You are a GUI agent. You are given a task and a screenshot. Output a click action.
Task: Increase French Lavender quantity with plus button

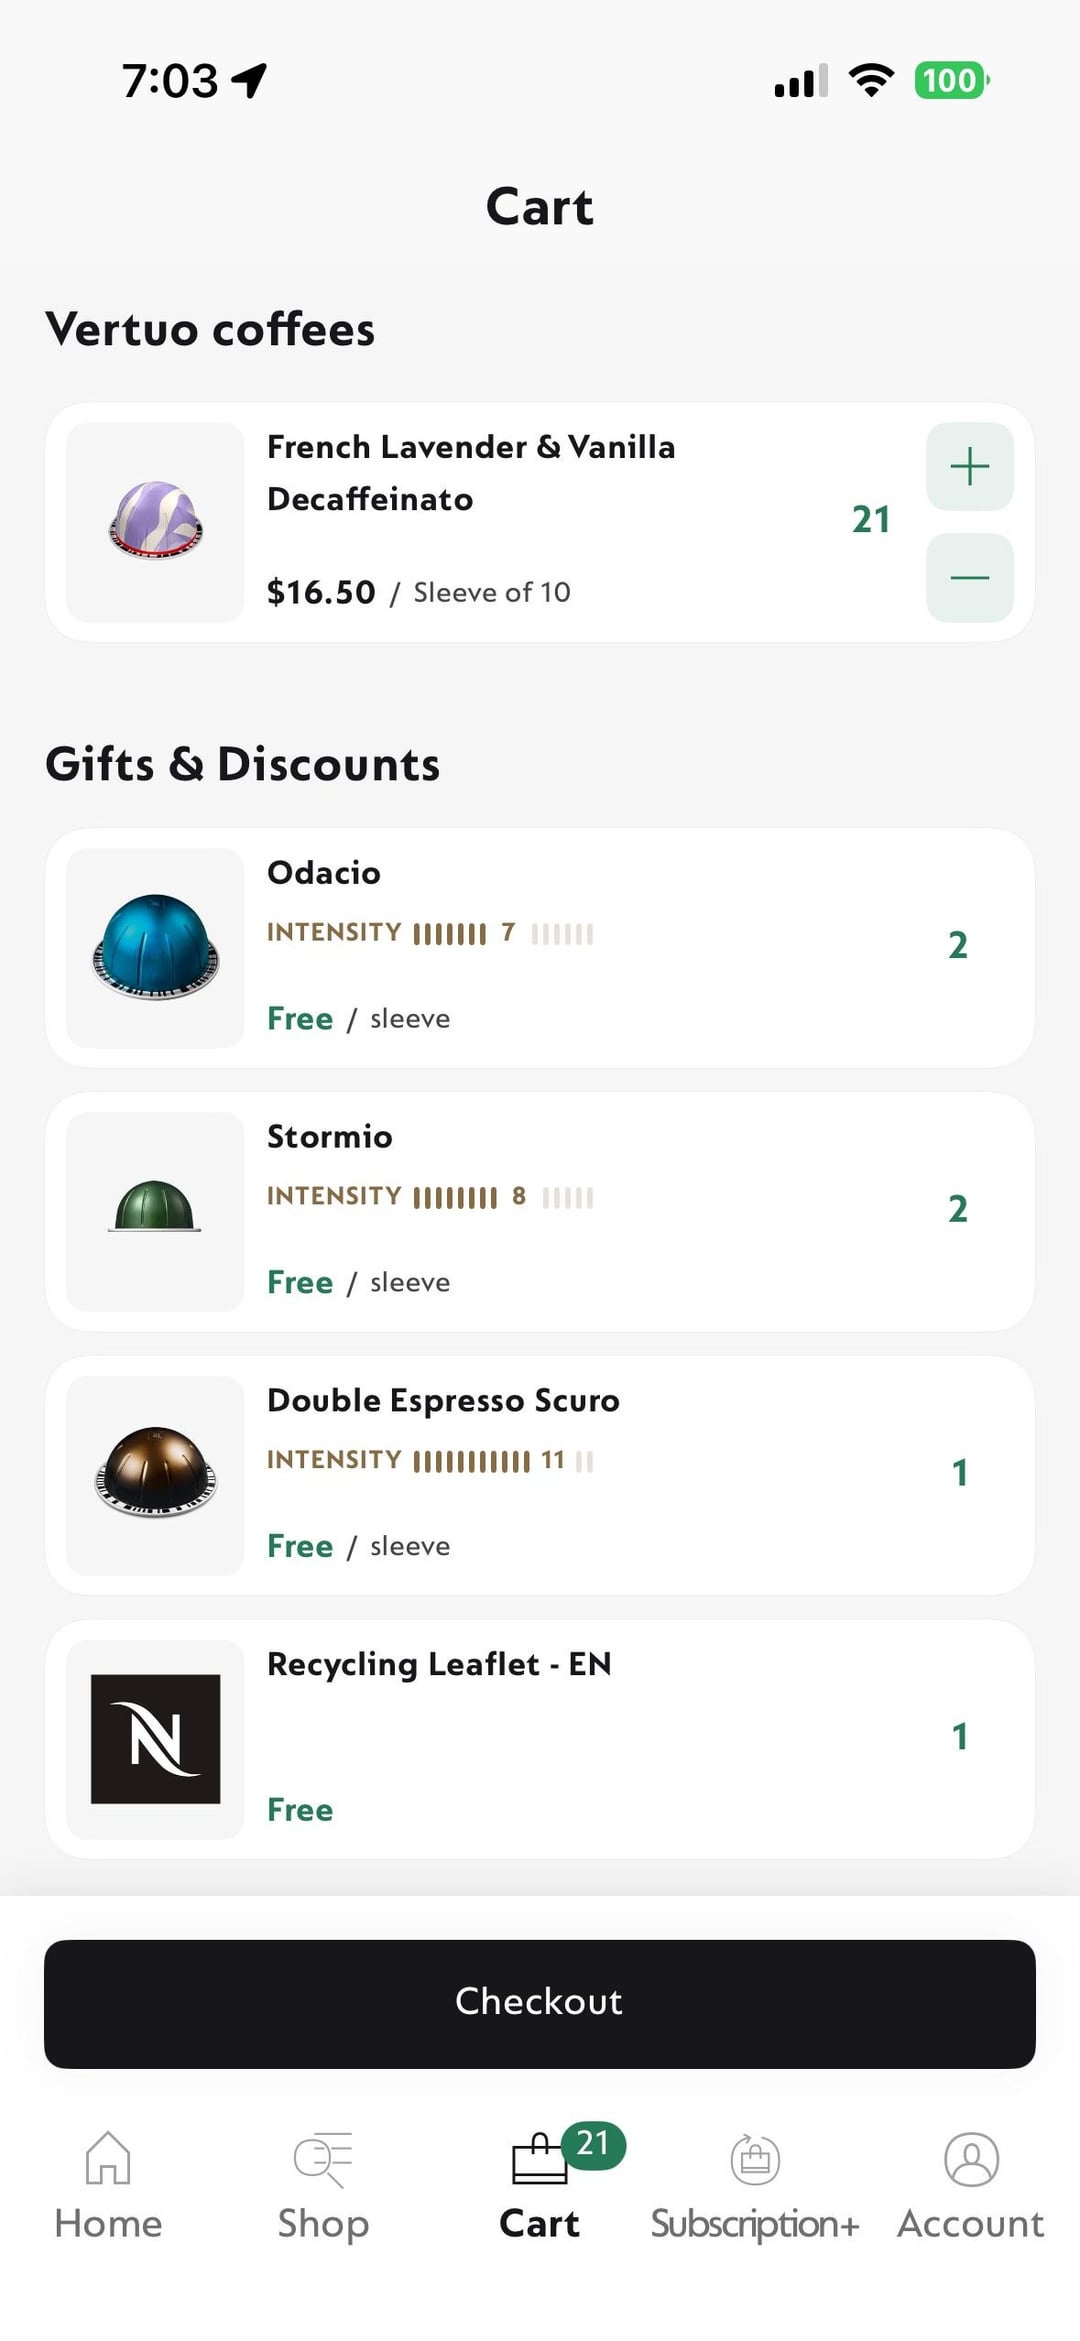tap(969, 467)
